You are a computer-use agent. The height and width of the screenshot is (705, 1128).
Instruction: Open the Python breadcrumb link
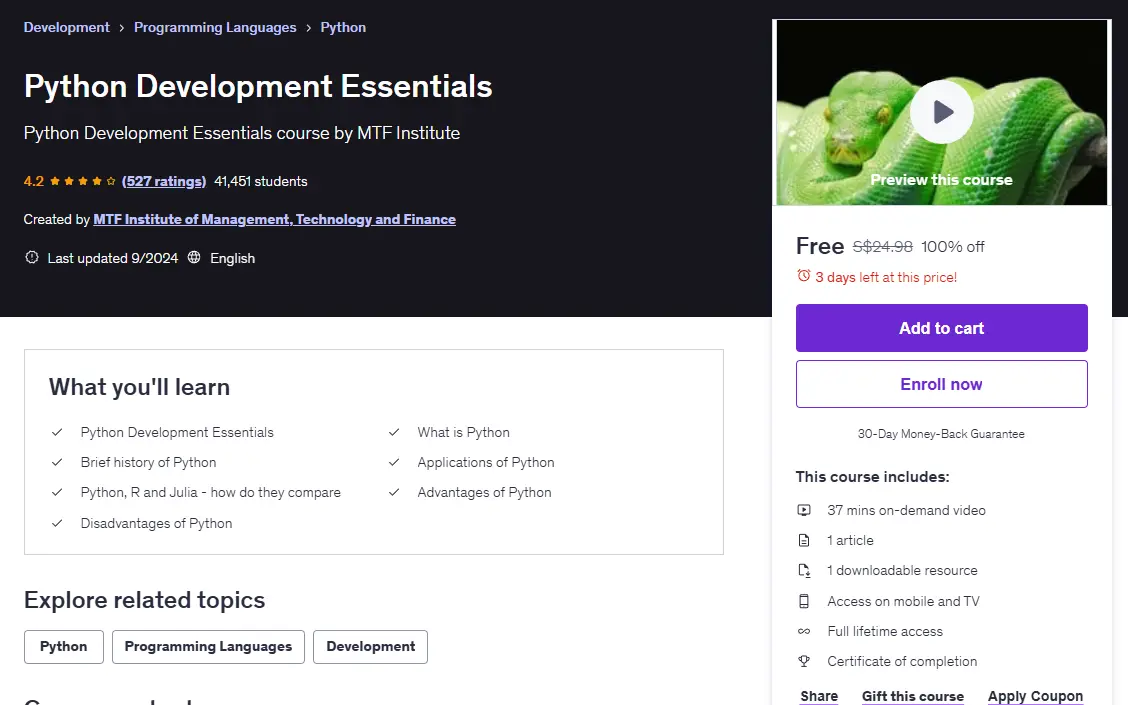[343, 27]
